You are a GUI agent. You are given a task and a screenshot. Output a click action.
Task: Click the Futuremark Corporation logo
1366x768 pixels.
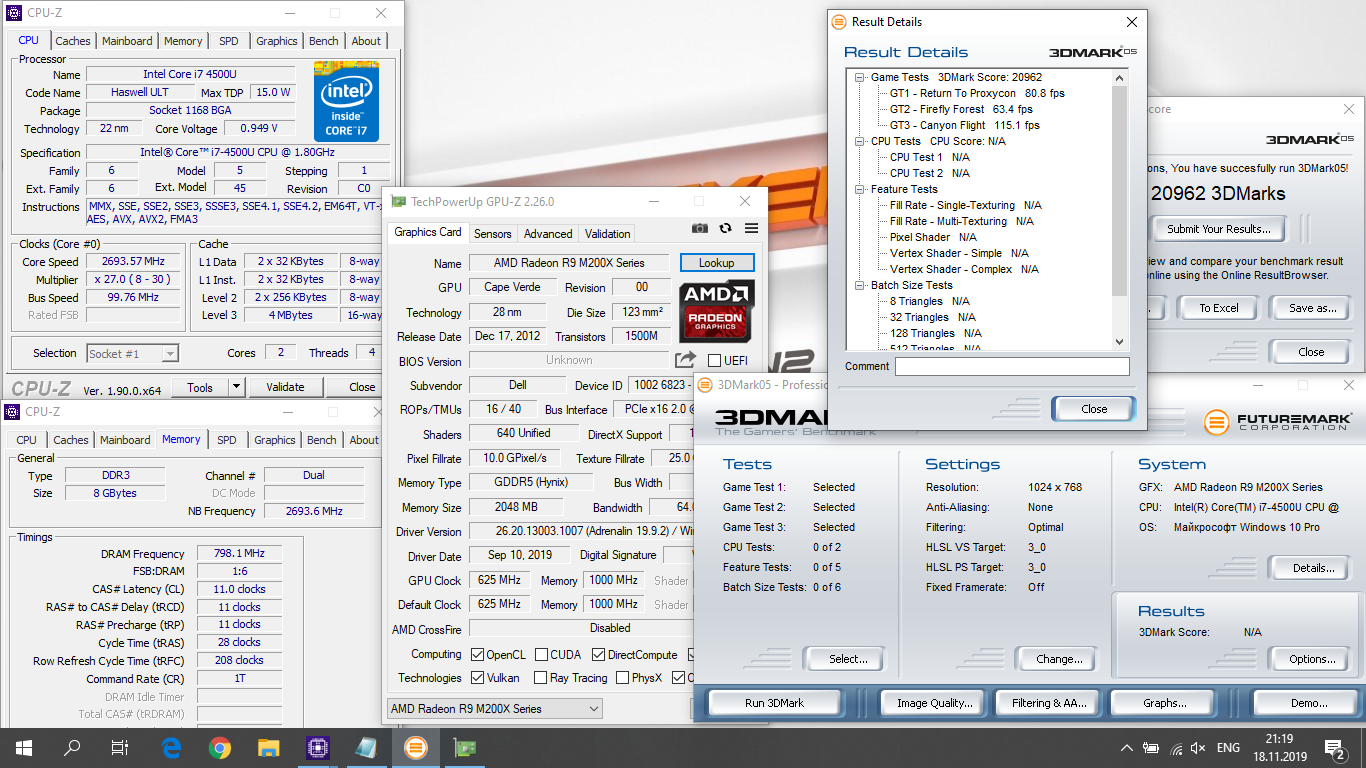[x=1277, y=422]
